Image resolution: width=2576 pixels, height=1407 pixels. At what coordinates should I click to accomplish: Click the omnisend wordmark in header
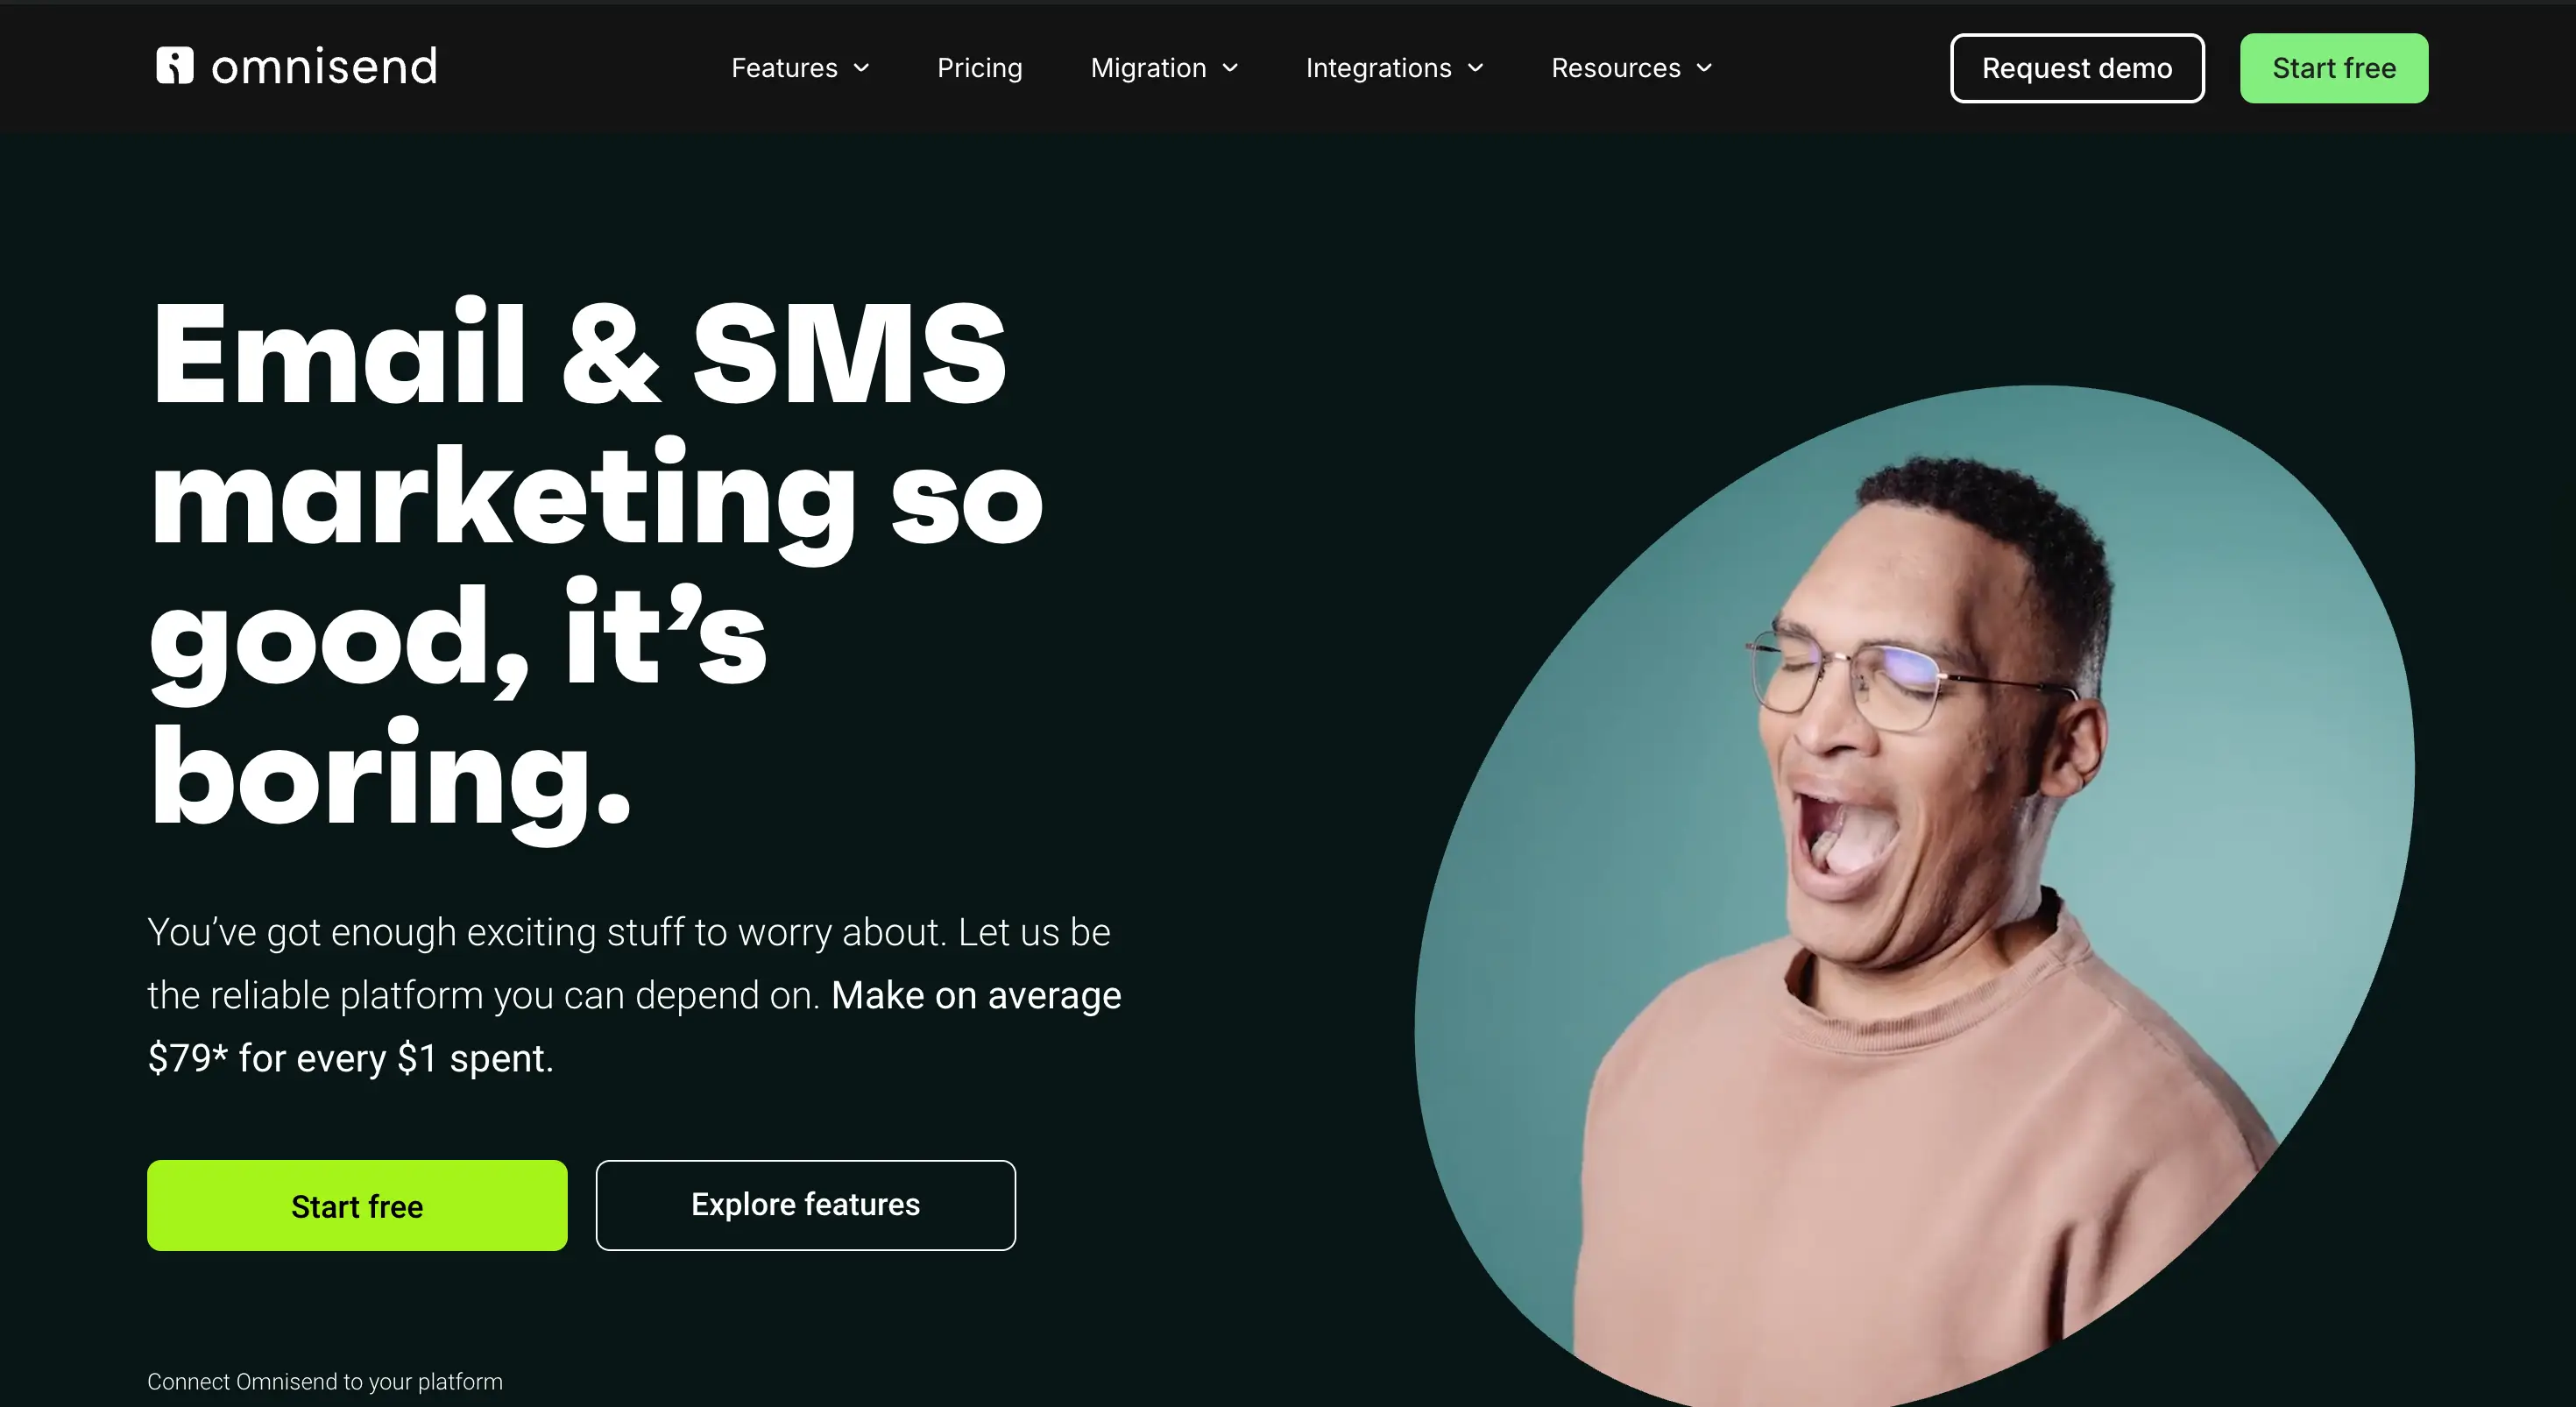(324, 67)
